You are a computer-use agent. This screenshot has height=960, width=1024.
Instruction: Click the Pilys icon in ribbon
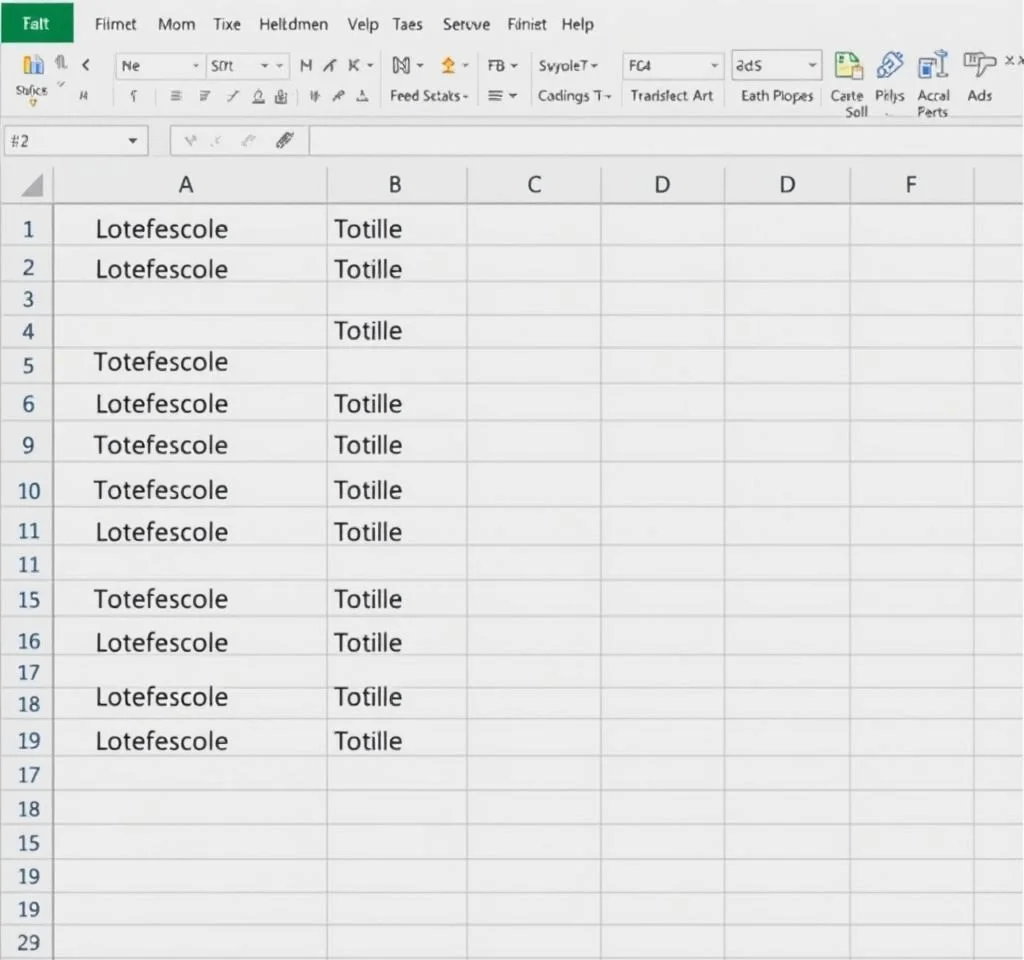click(889, 67)
